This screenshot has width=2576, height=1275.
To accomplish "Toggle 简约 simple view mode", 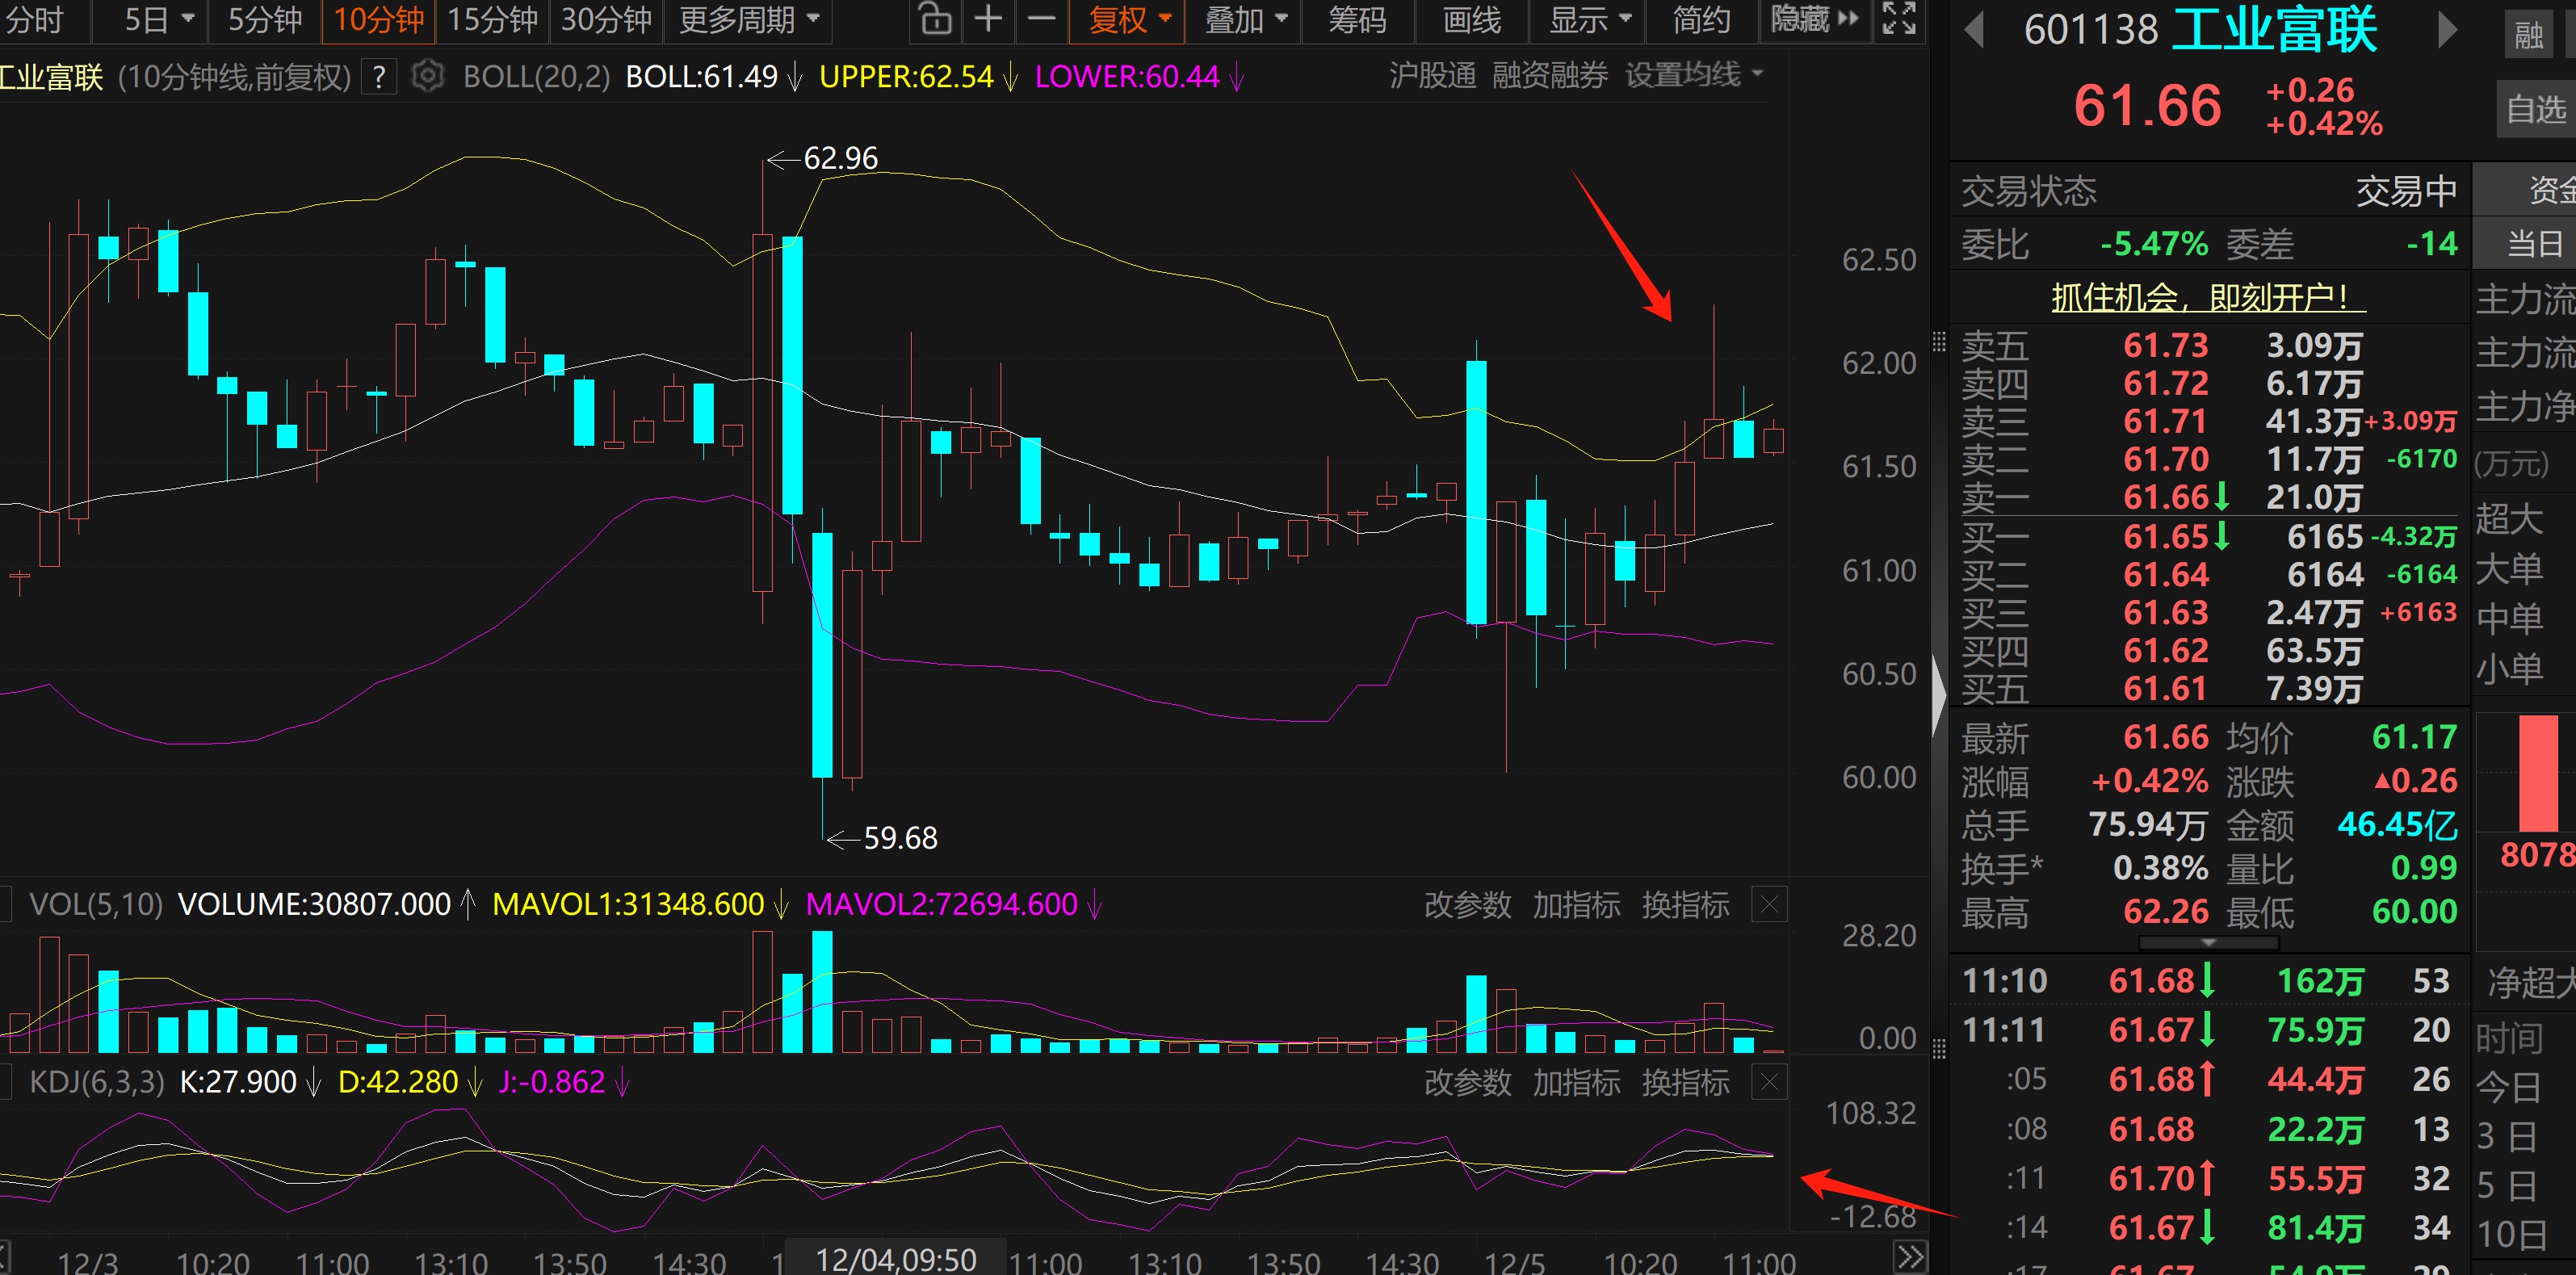I will pos(1701,19).
